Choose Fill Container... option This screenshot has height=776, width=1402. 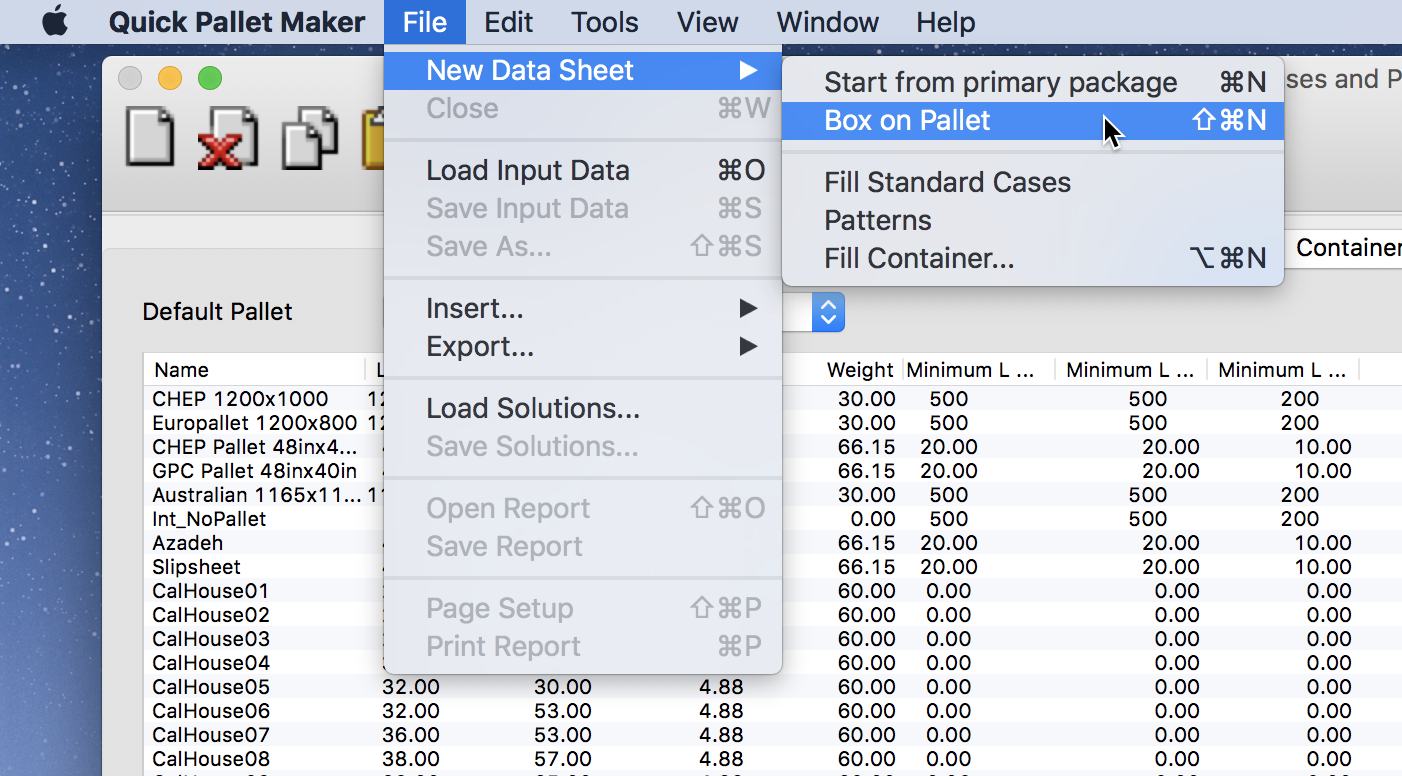1033,258
